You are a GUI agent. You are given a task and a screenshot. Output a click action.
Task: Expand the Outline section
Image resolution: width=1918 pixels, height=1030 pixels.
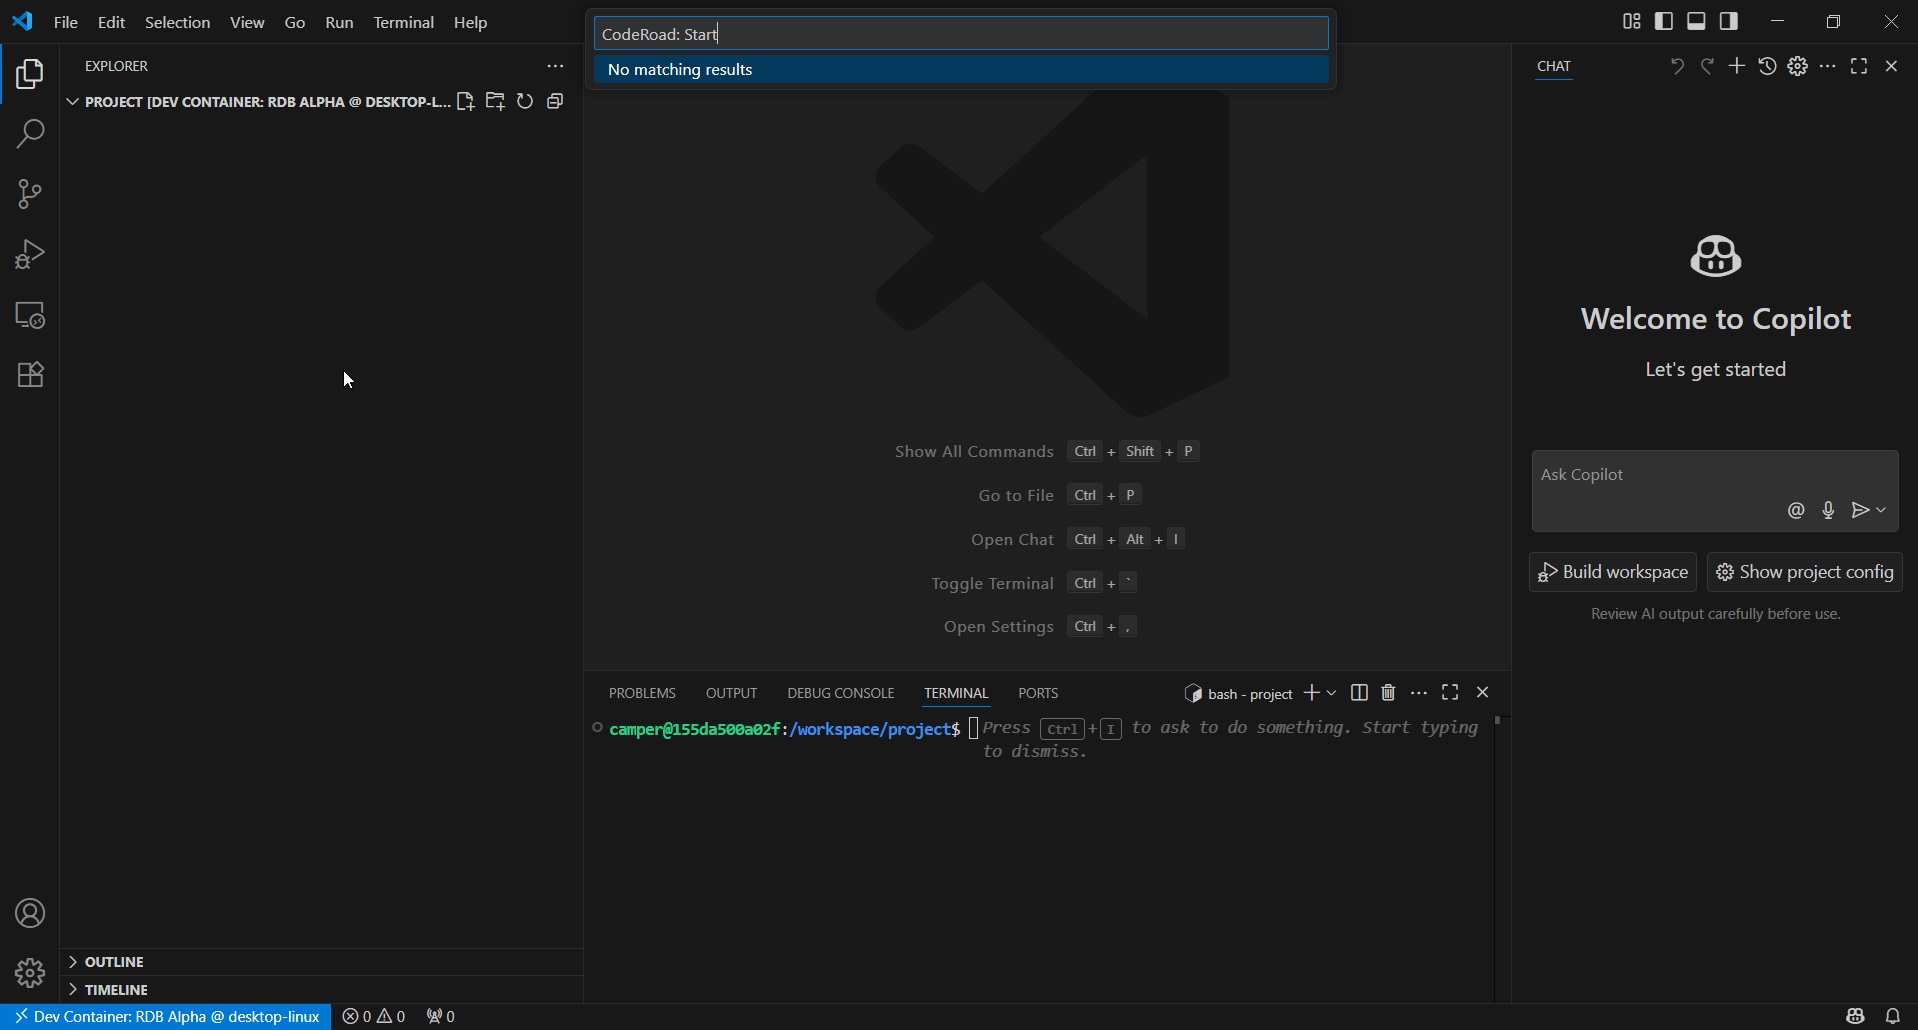click(x=321, y=961)
